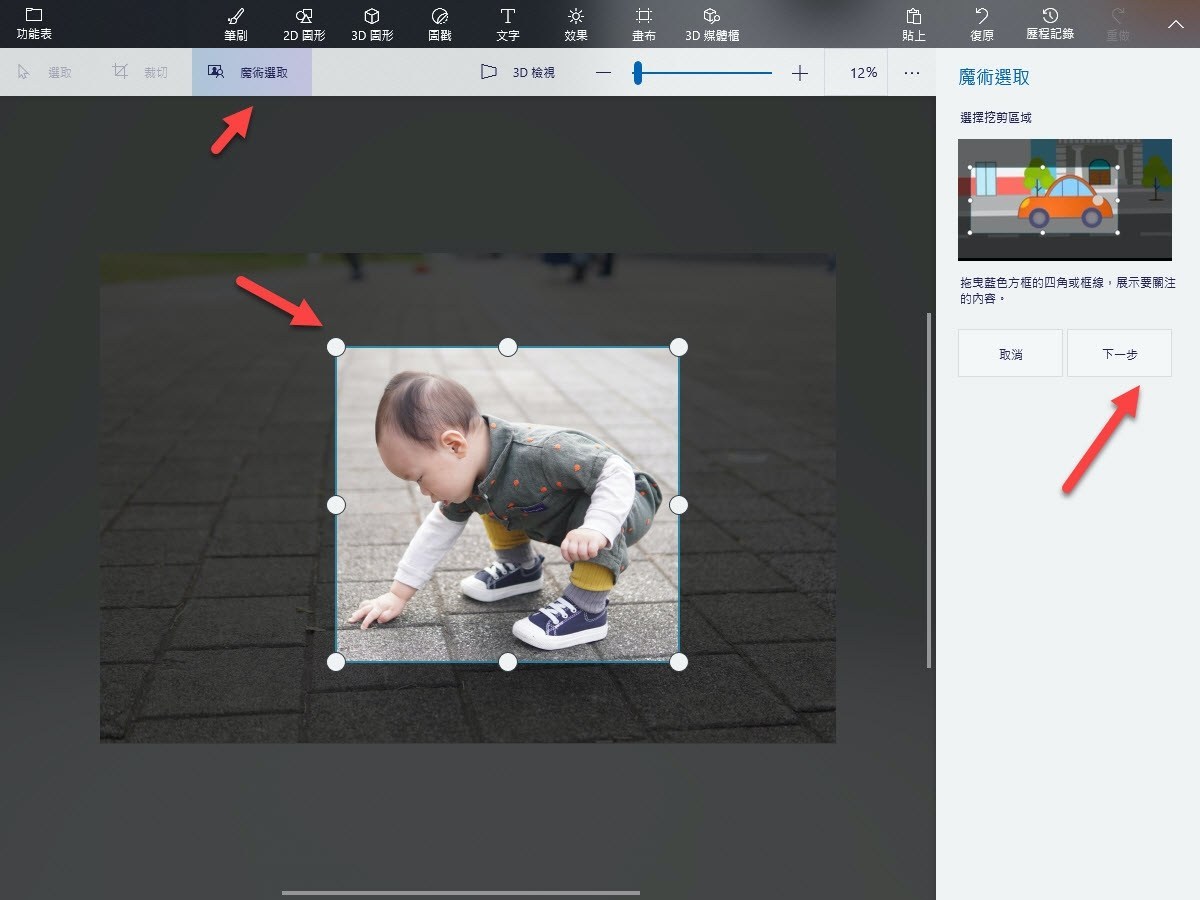Image resolution: width=1200 pixels, height=900 pixels.
Task: Open the 2D 圖形 shapes tool
Action: click(304, 24)
